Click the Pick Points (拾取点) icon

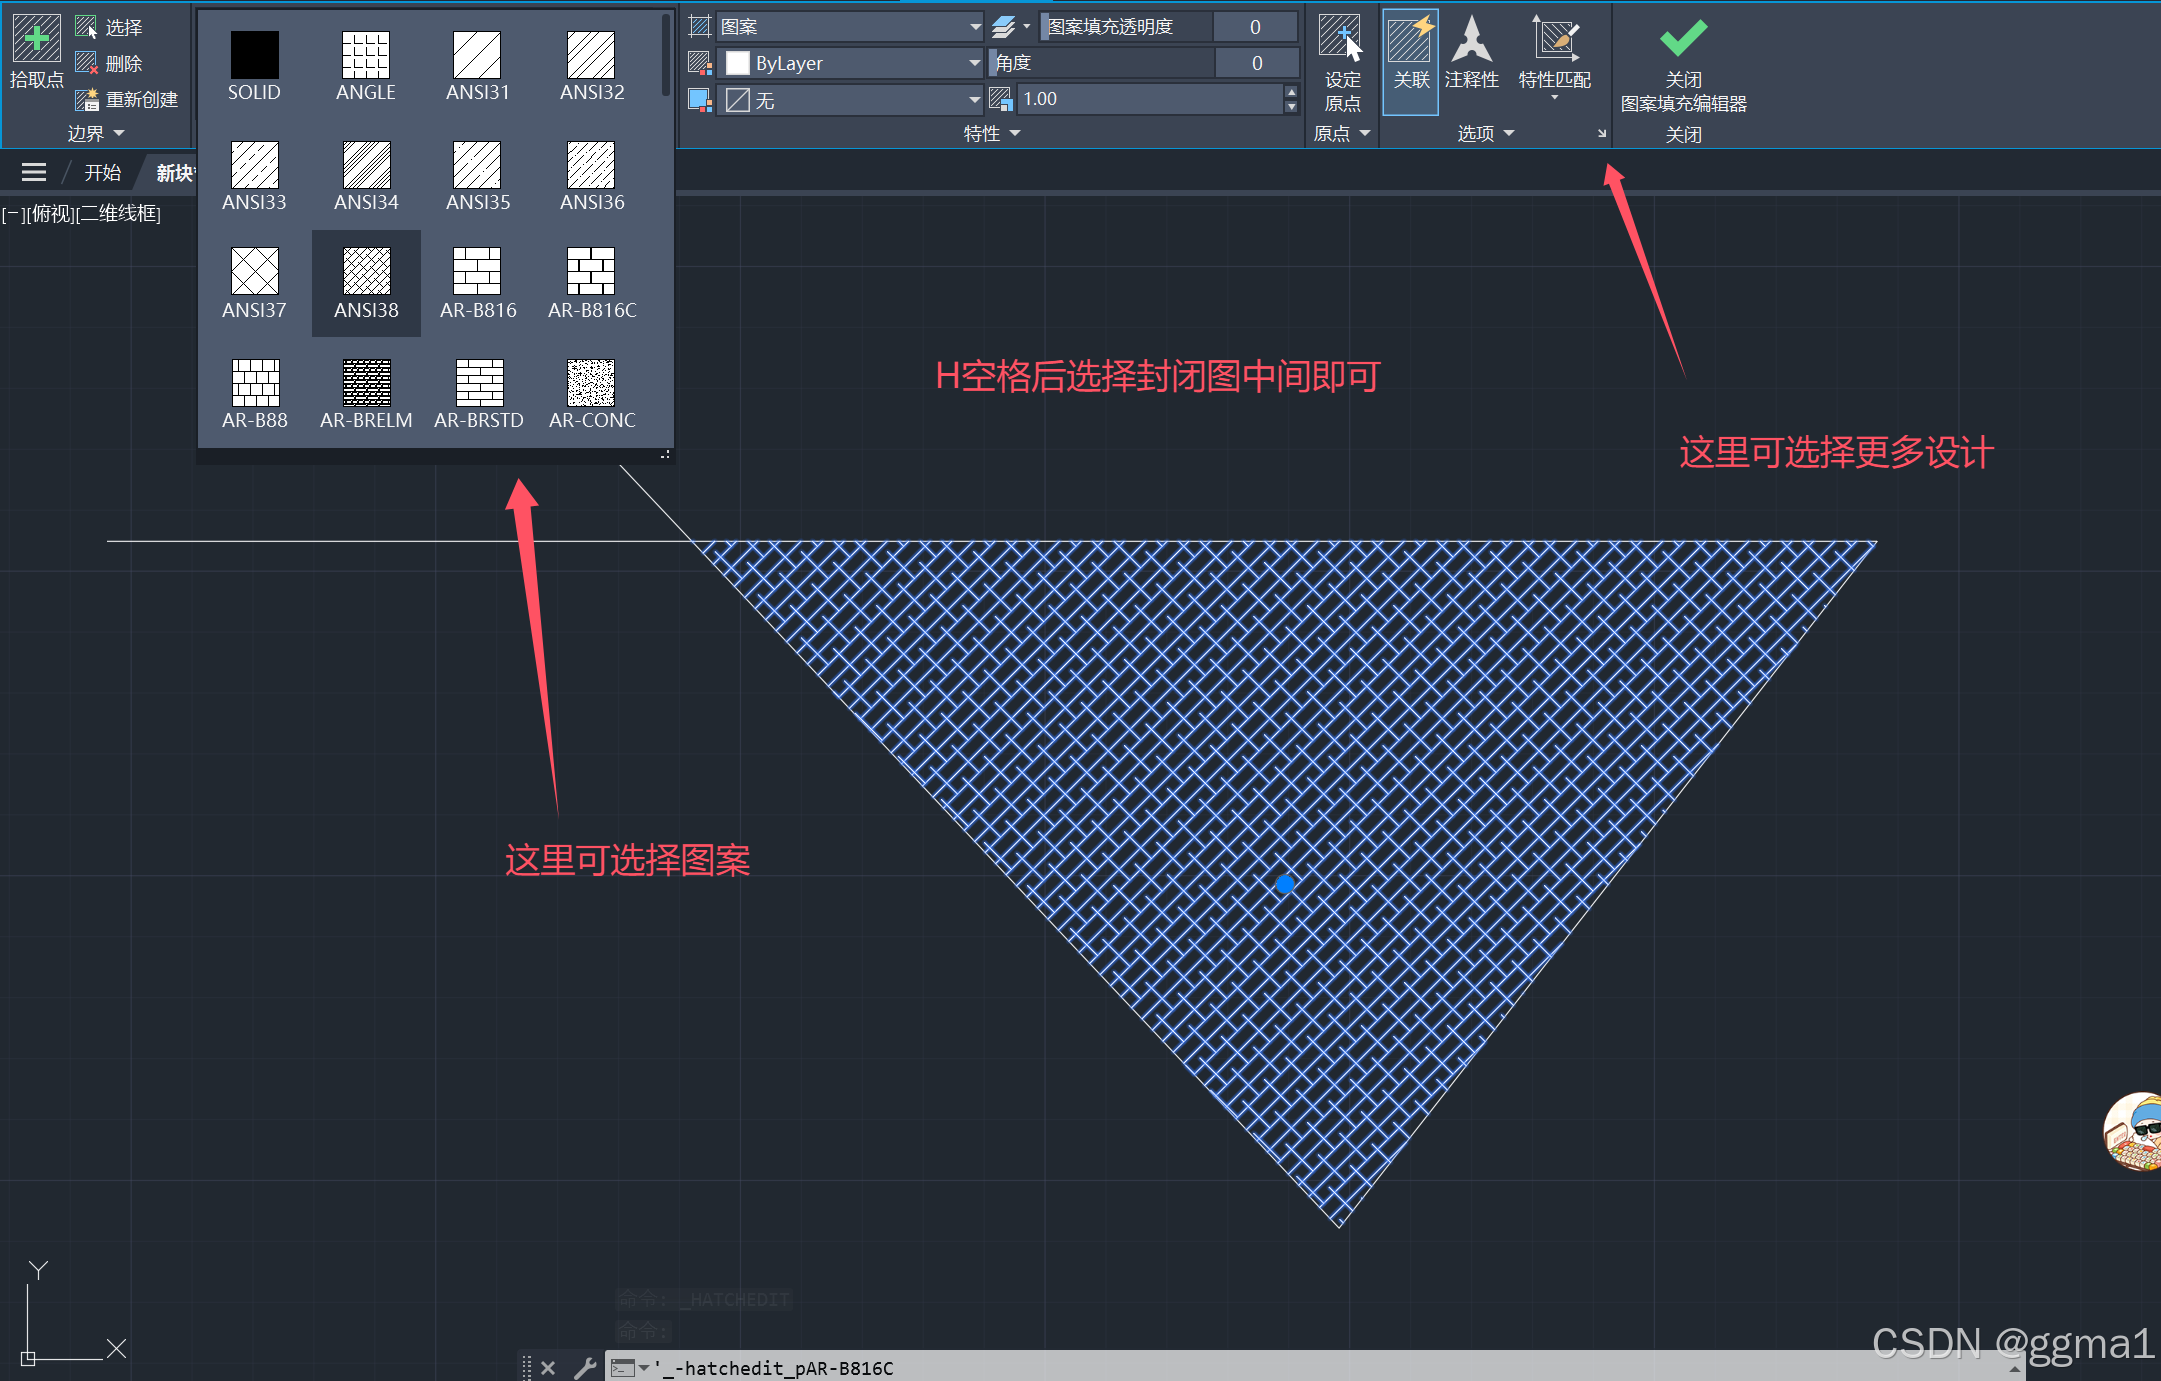point(36,40)
